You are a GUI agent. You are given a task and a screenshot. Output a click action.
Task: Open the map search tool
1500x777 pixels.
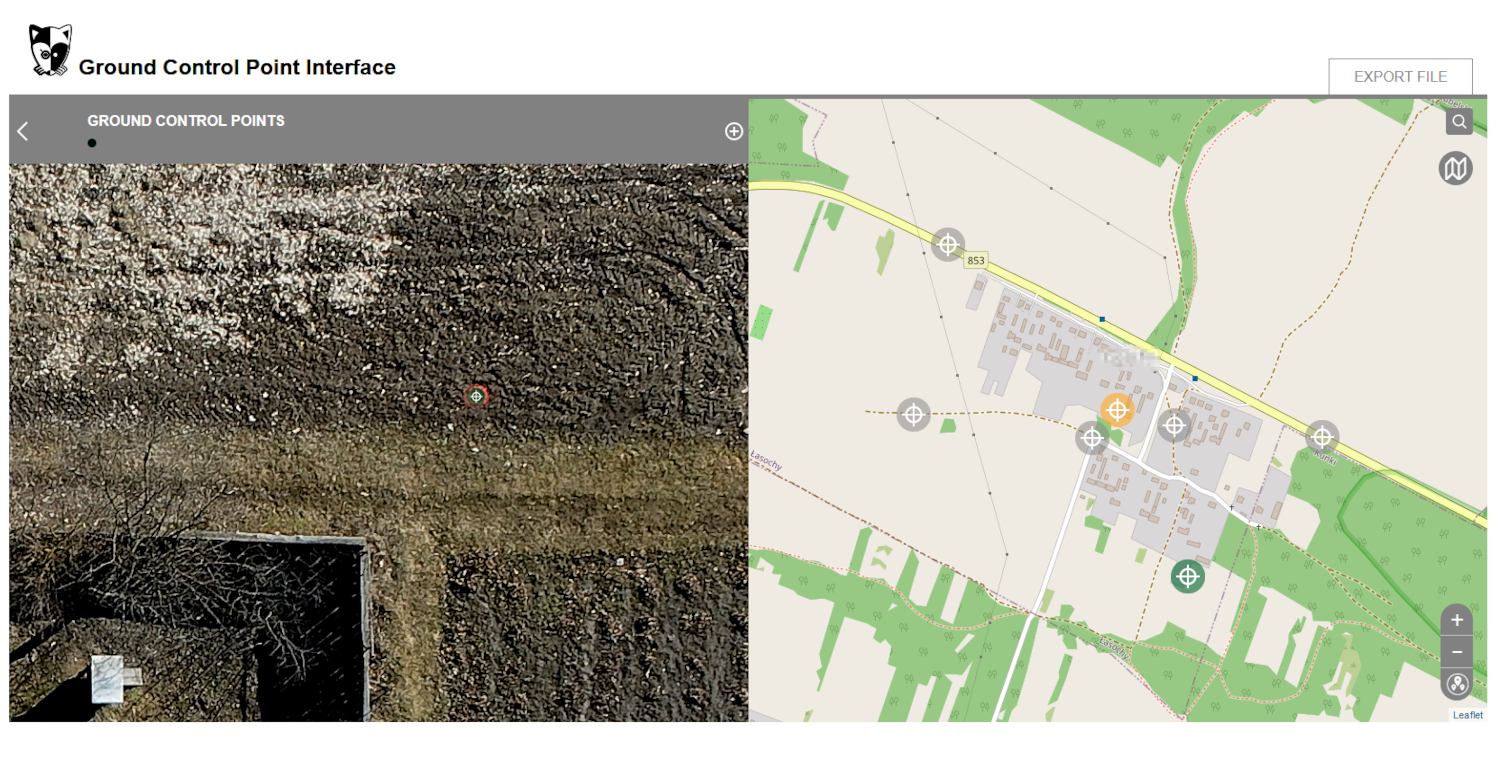point(1459,122)
